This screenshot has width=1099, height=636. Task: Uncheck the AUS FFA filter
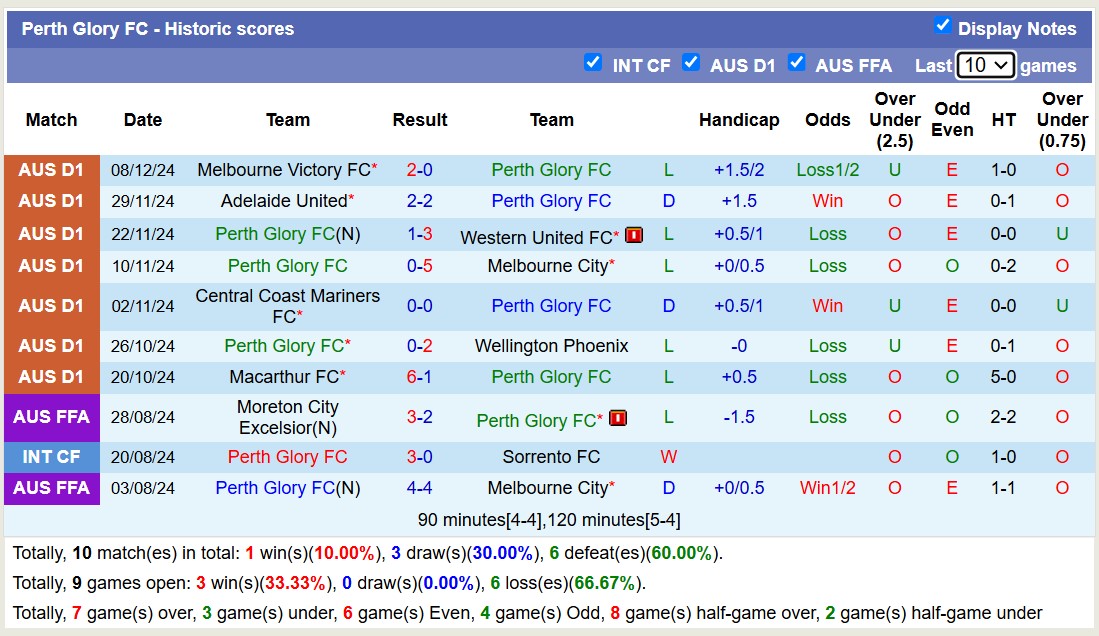[x=797, y=62]
